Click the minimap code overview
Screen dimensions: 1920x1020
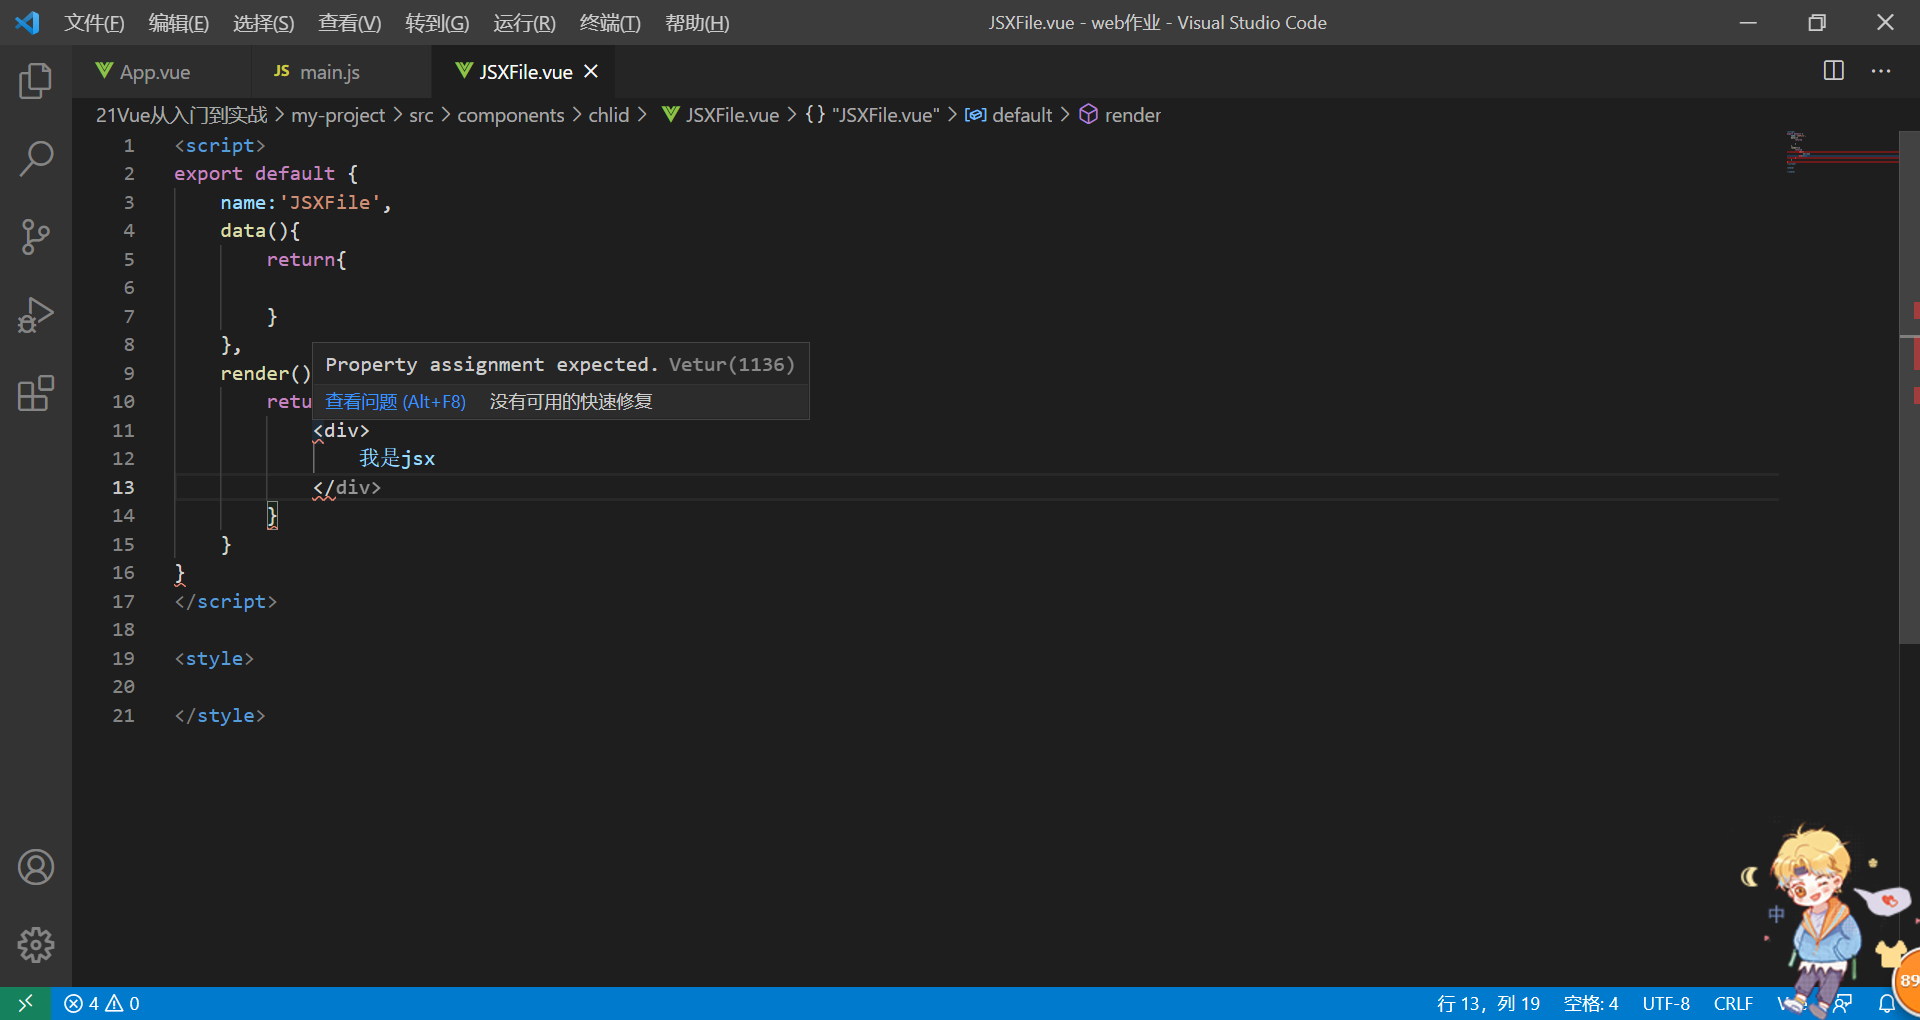tap(1840, 152)
